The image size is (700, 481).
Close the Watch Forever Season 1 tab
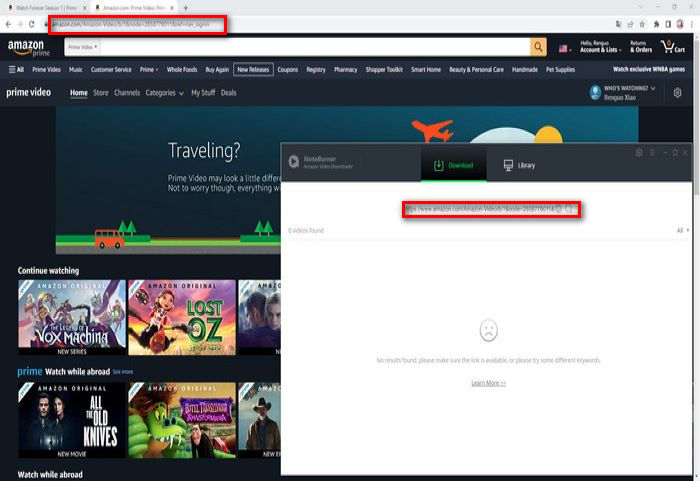pyautogui.click(x=85, y=8)
